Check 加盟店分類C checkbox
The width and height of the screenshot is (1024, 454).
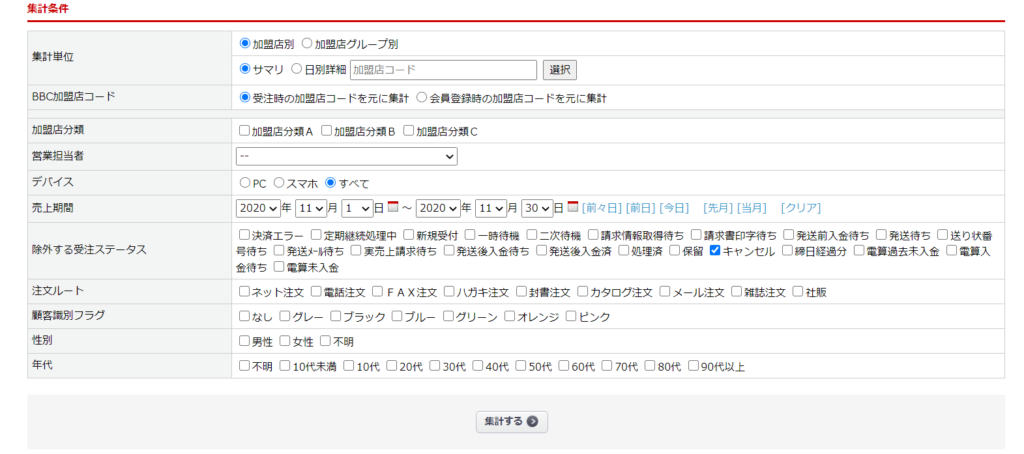(x=409, y=130)
